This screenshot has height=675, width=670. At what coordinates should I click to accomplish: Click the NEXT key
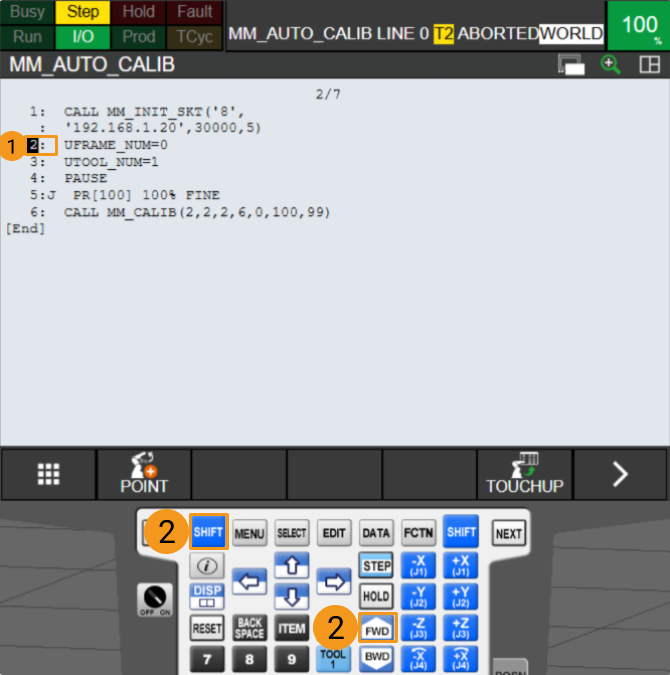509,534
